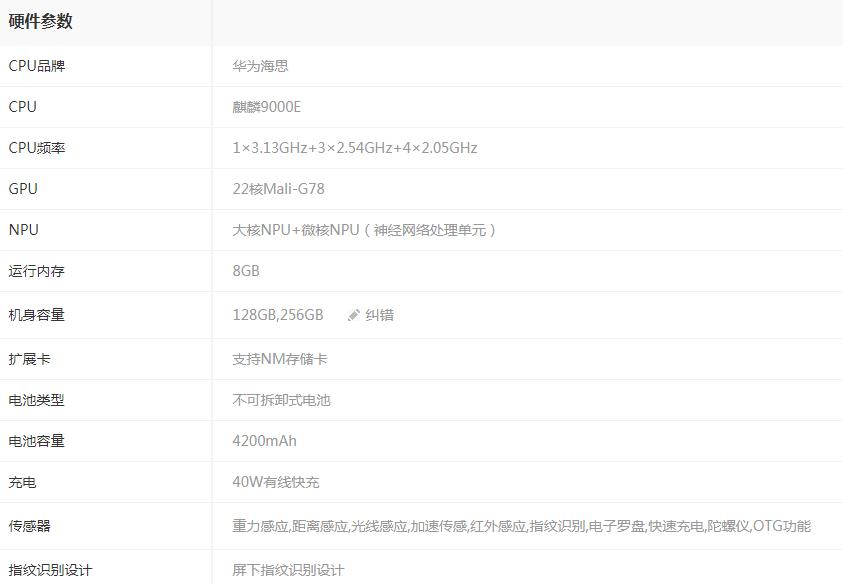Select the 华为海思 CPU brand value

261,66
